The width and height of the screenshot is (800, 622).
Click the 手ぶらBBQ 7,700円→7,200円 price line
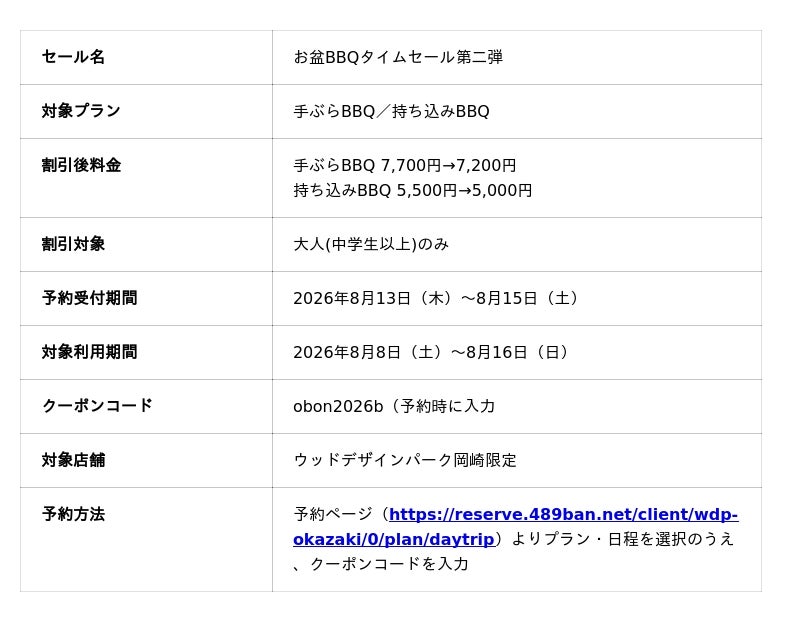(x=405, y=165)
